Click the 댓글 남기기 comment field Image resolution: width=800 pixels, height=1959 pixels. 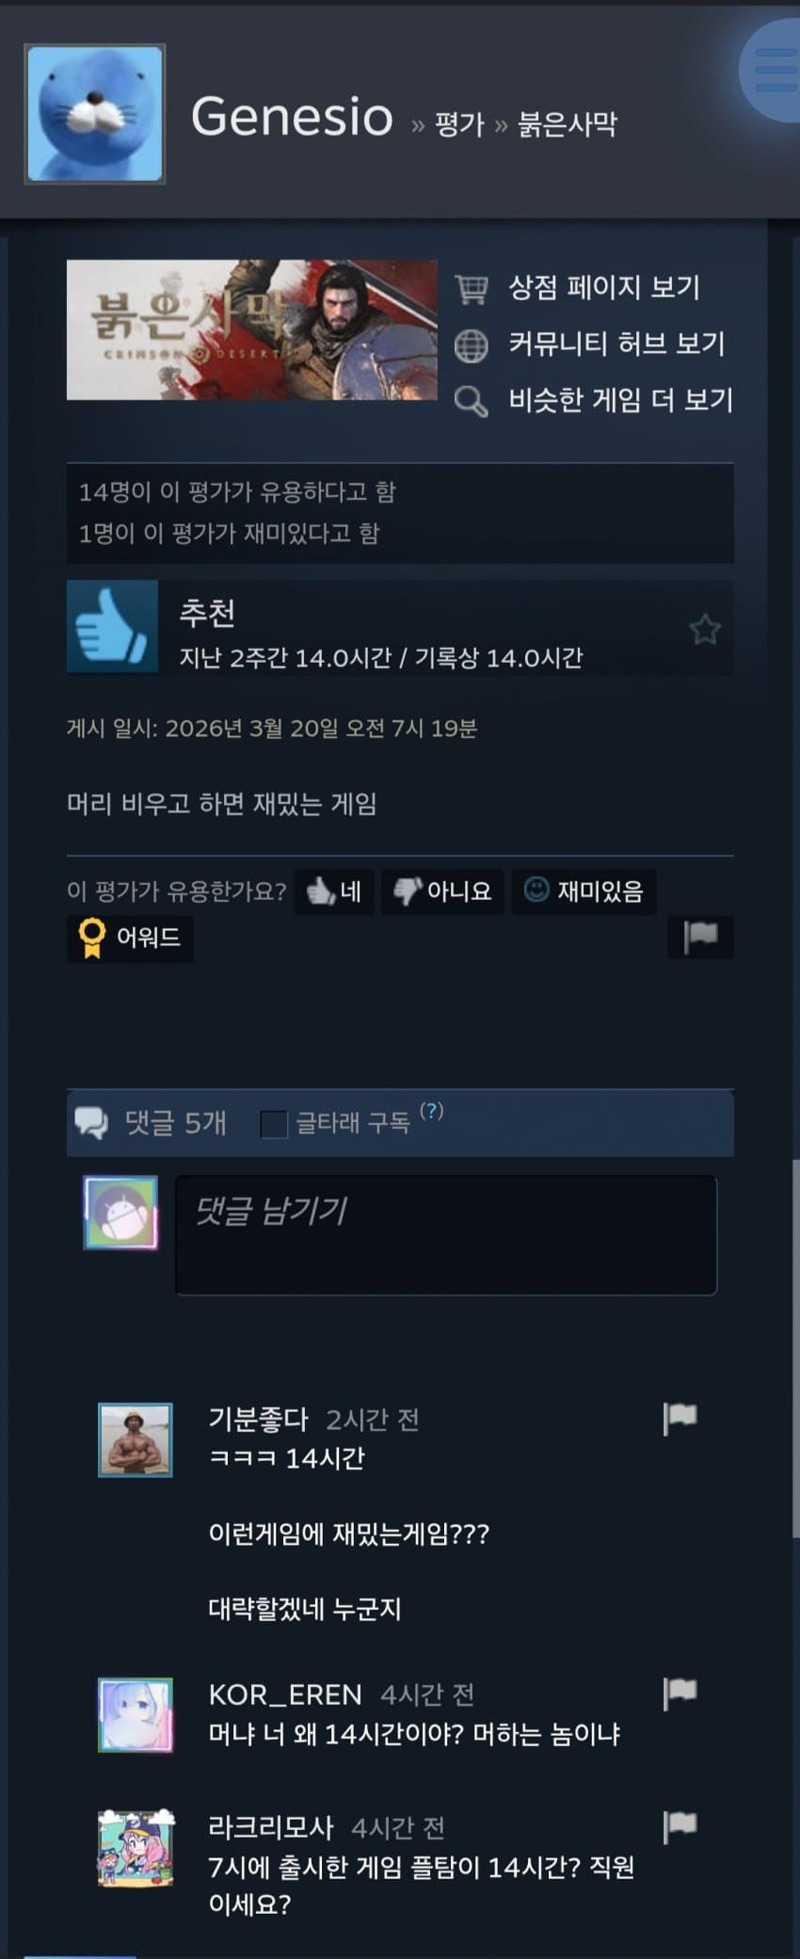(446, 1235)
